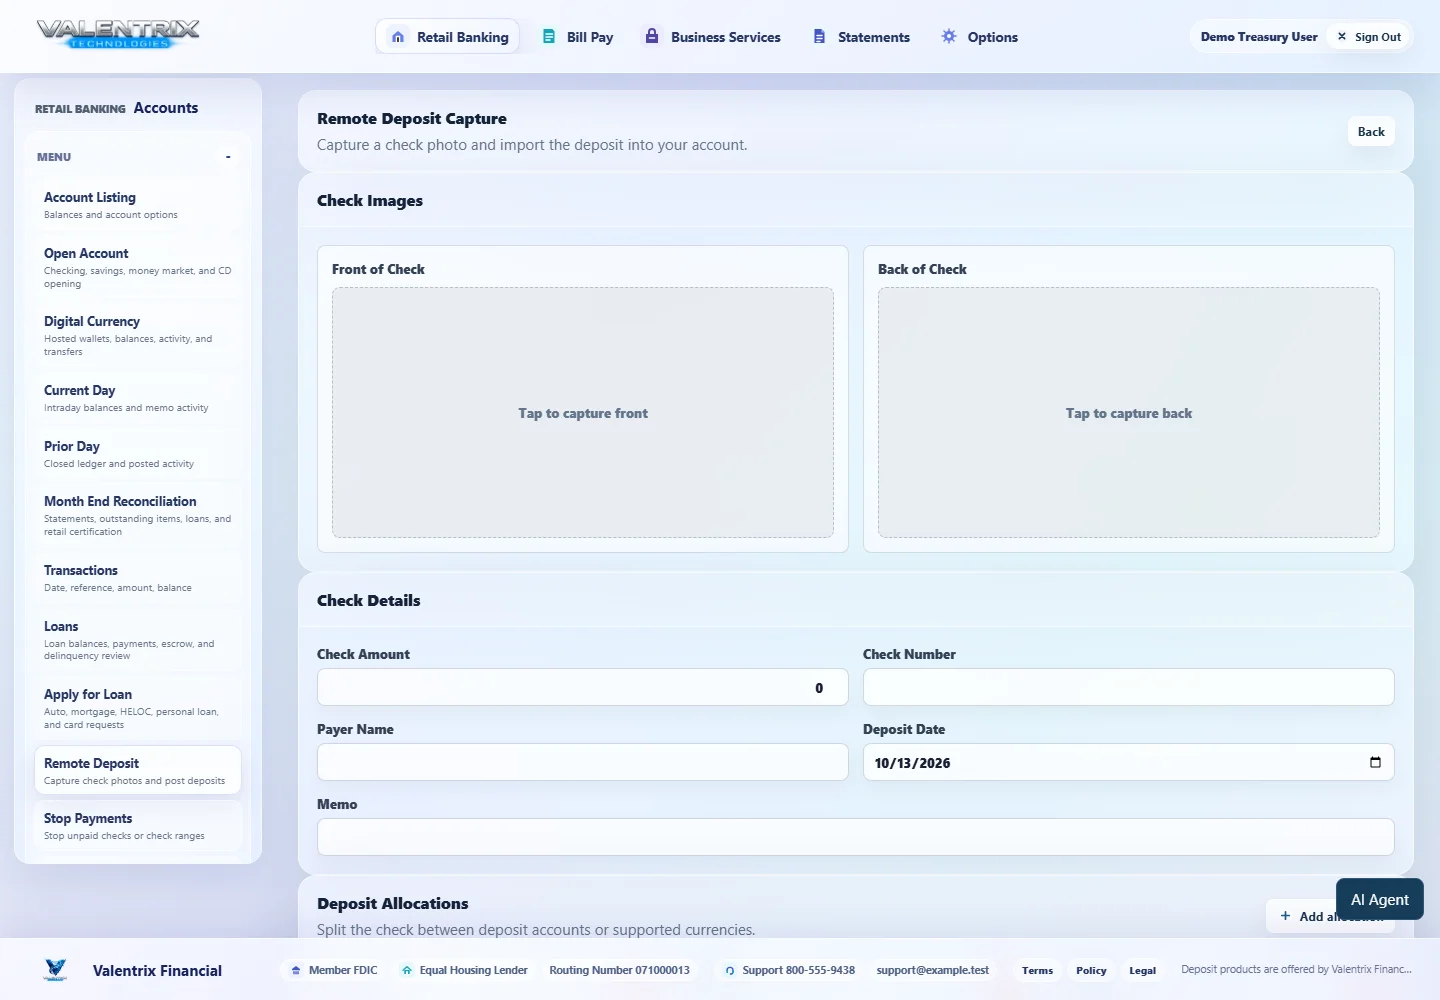Click support@example.test email link
Image resolution: width=1440 pixels, height=1000 pixels.
tap(933, 970)
